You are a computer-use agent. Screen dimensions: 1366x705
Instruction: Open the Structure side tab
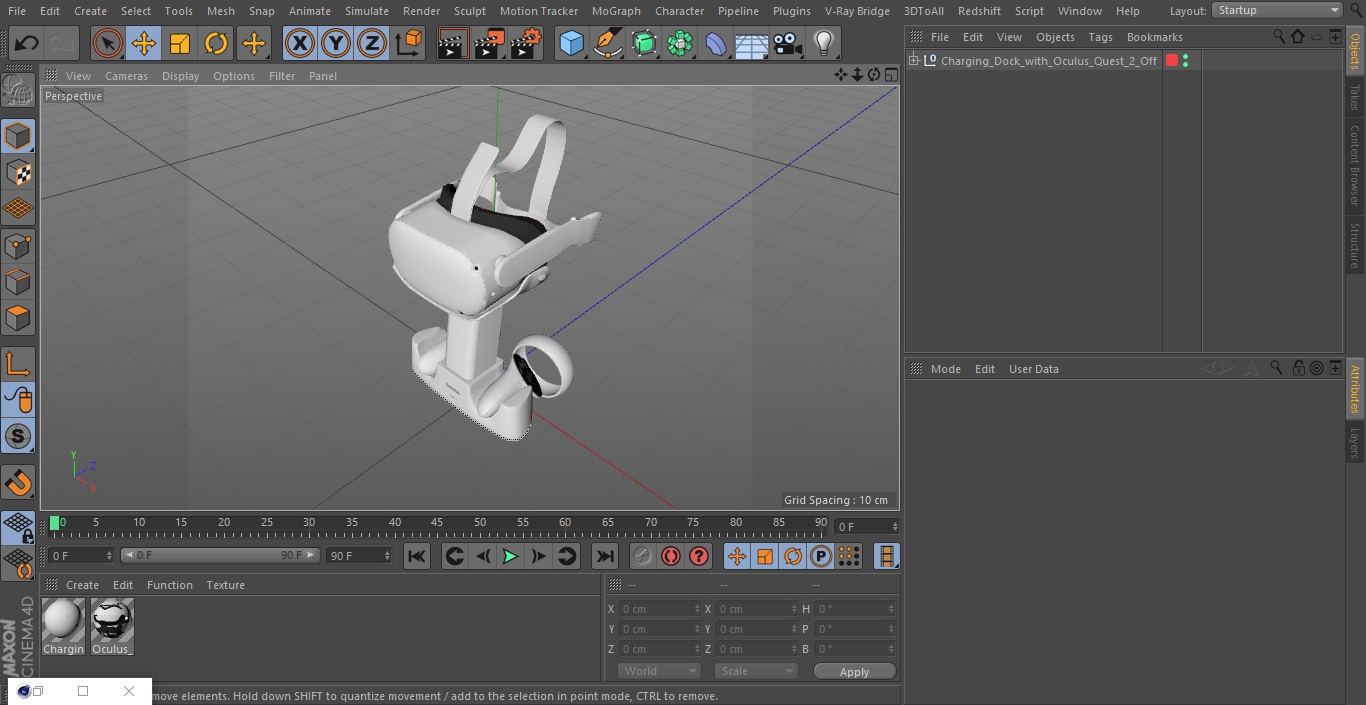point(1355,245)
